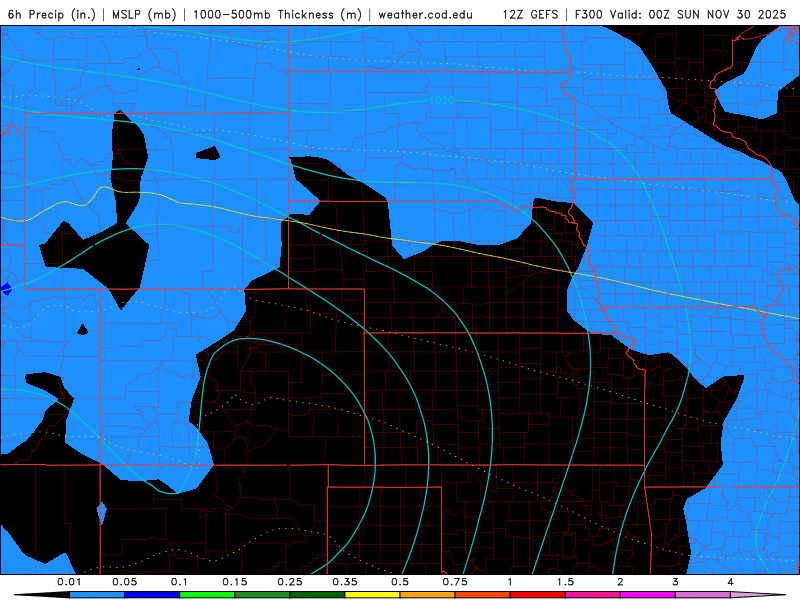Click the dark blue 0.05 legend swatch
The height and width of the screenshot is (600, 800).
tap(152, 595)
